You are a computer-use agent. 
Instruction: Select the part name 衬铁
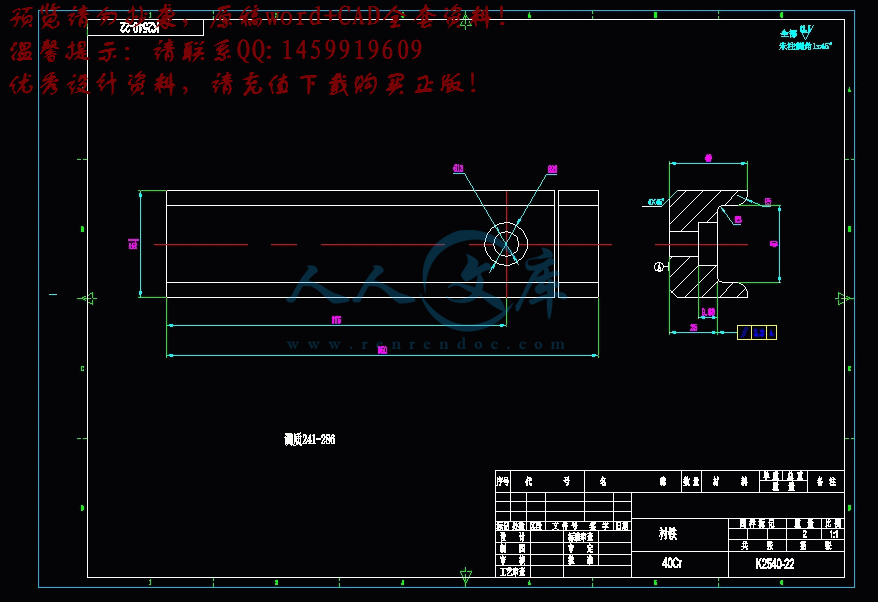(668, 534)
